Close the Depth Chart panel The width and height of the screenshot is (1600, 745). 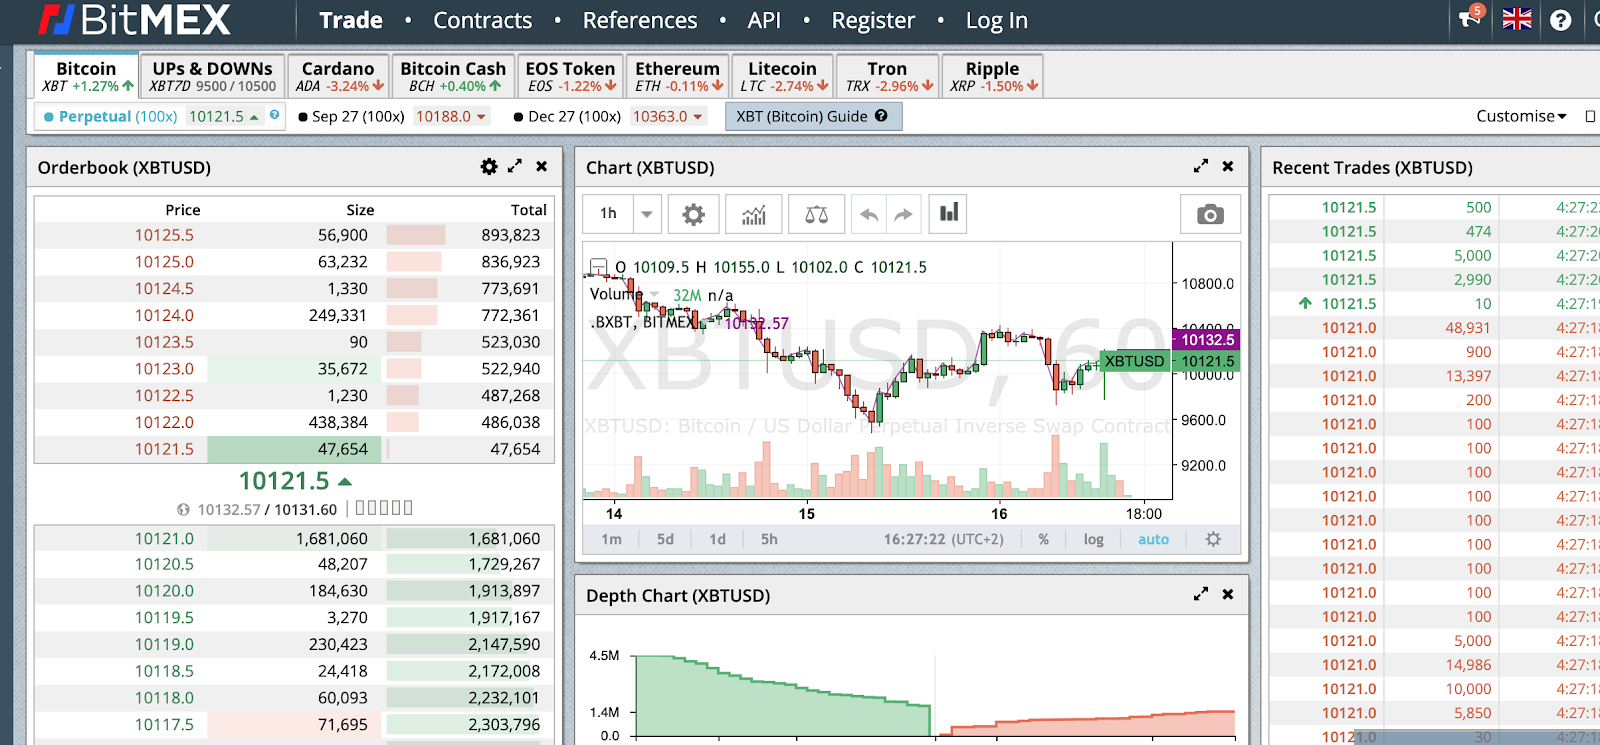(x=1228, y=595)
